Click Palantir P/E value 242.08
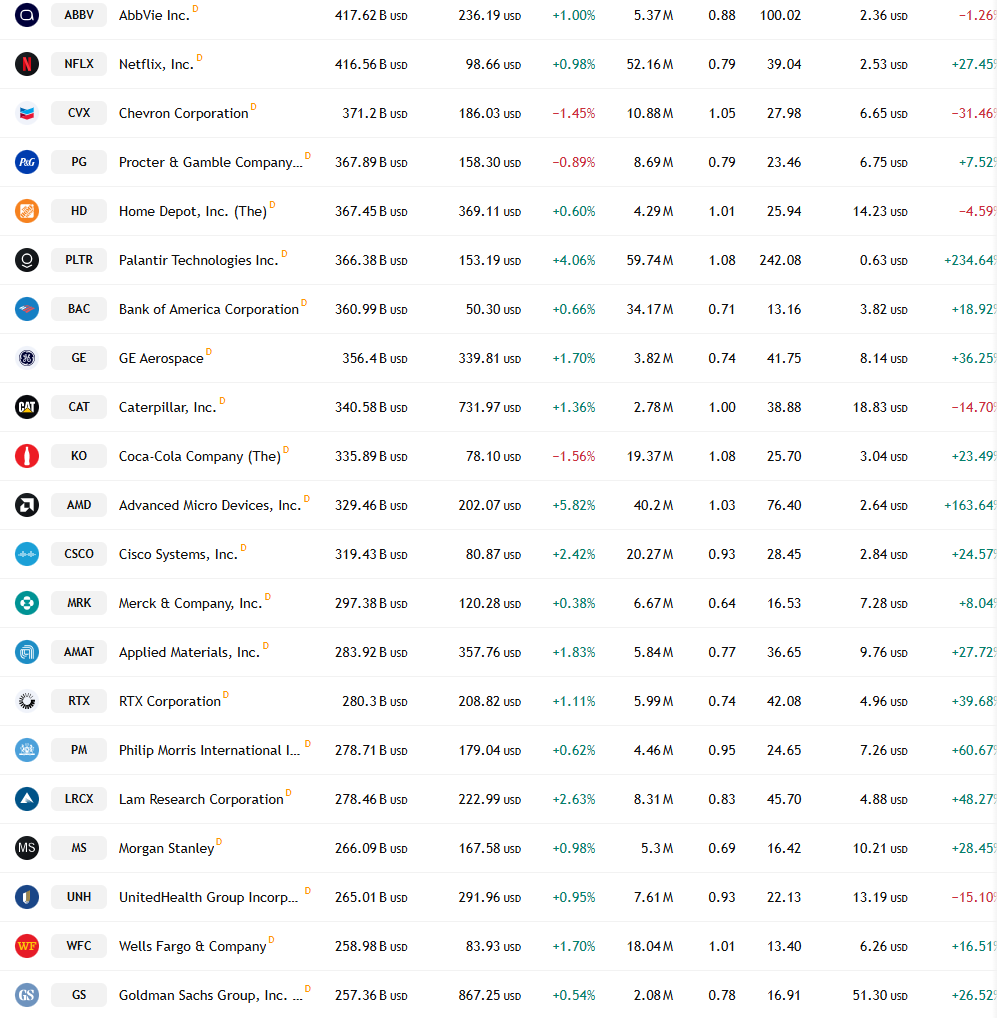This screenshot has height=1018, width=997. pyautogui.click(x=780, y=260)
